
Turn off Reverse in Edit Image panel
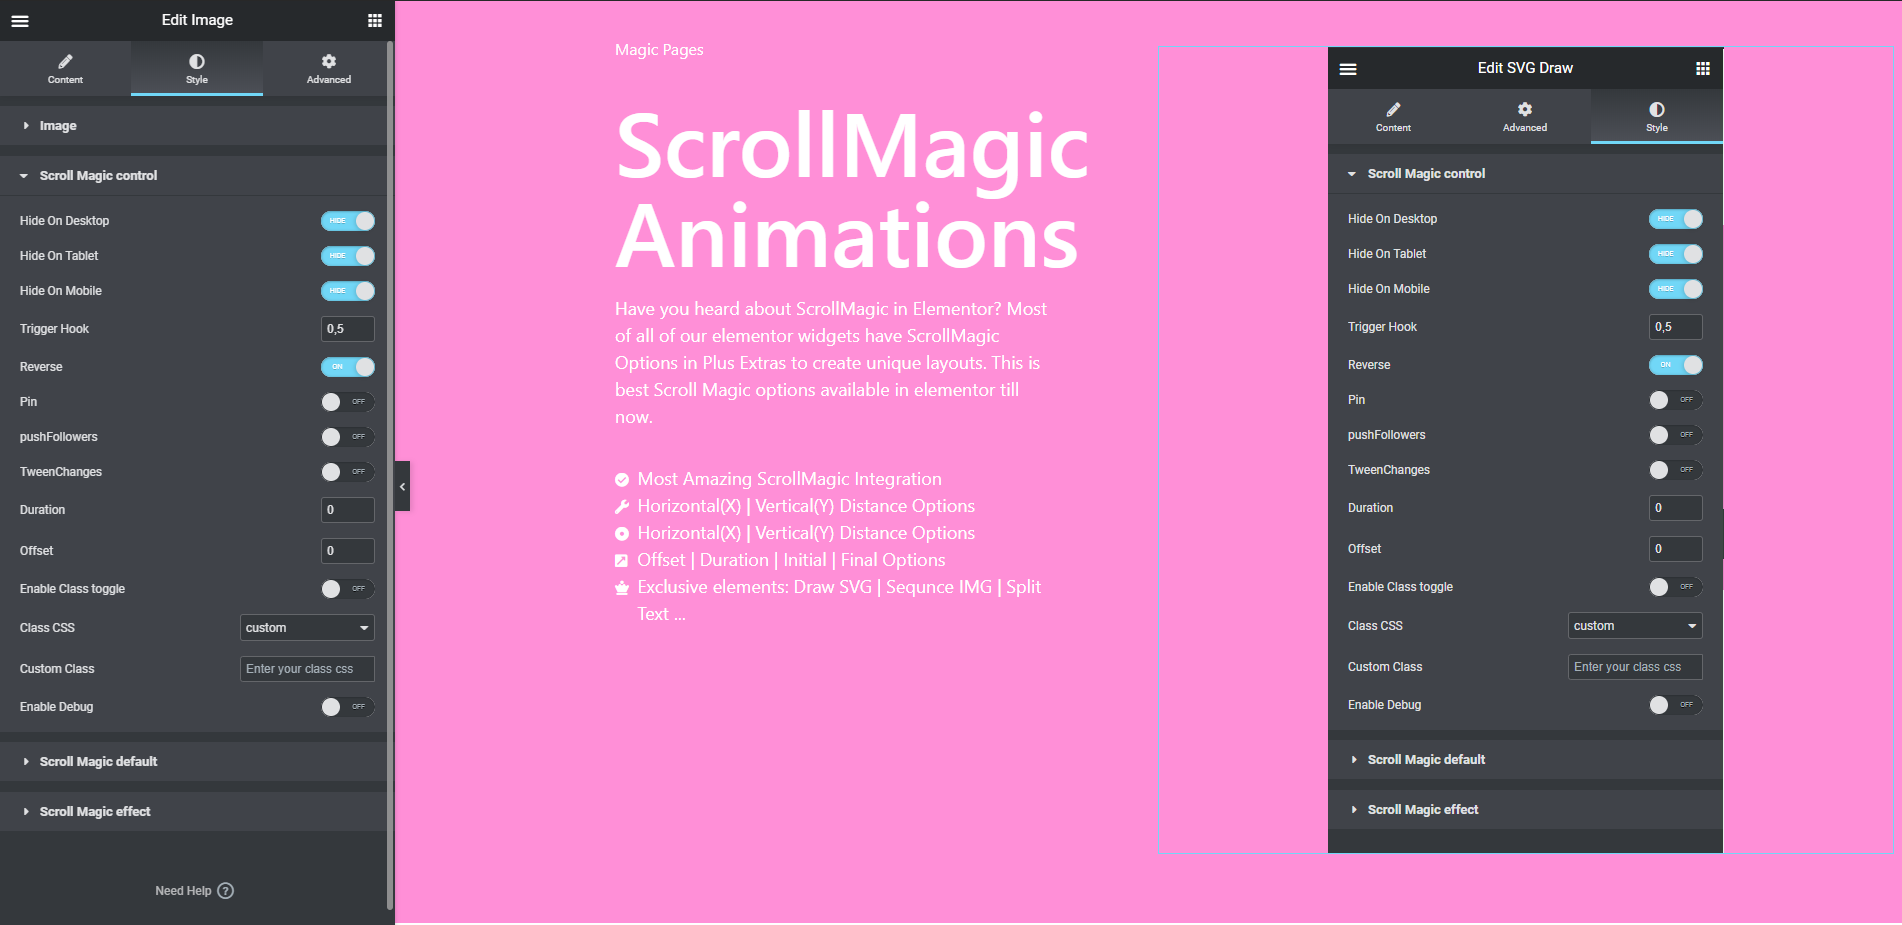[348, 367]
